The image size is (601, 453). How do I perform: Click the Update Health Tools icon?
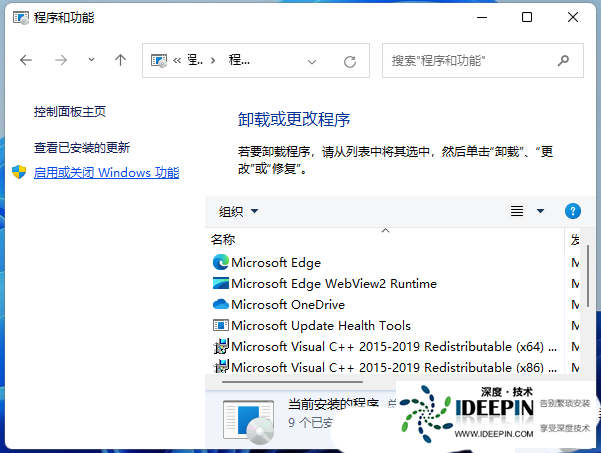(220, 325)
